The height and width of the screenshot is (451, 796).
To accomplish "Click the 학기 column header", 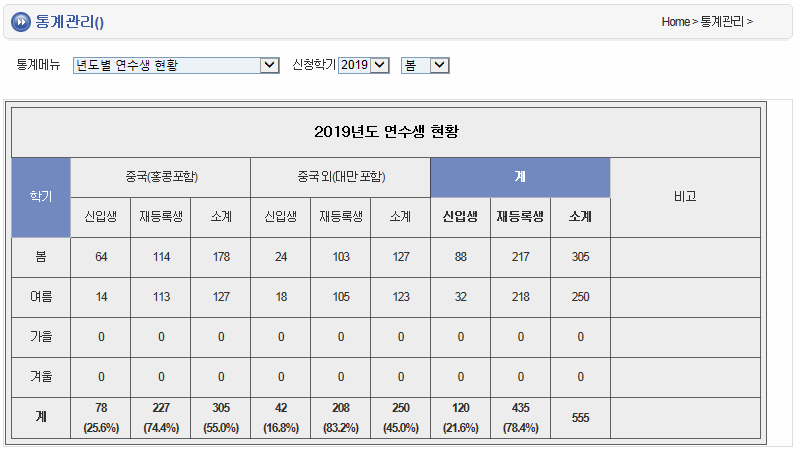I will (41, 197).
